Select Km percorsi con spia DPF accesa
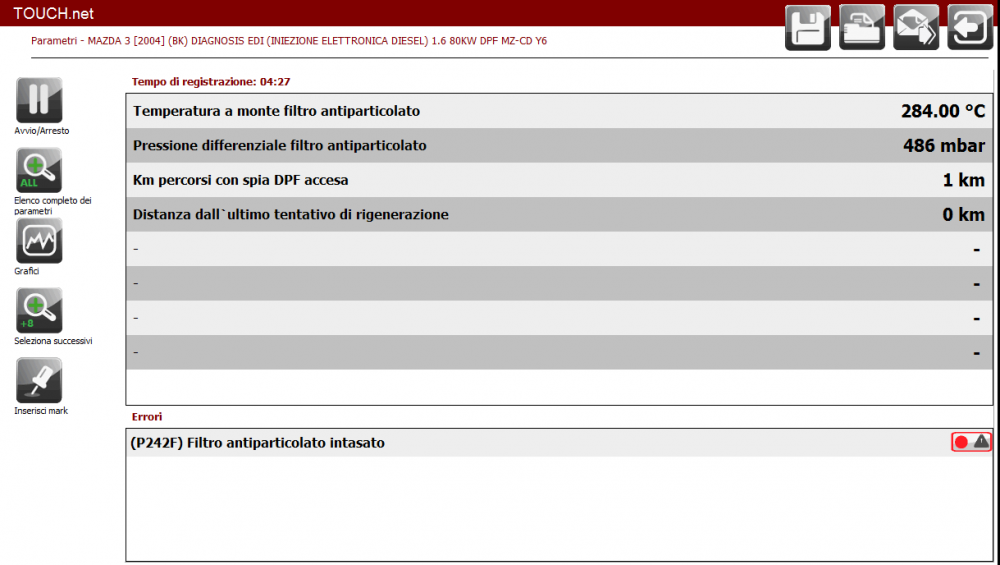Viewport: 1000px width, 565px height. point(559,180)
